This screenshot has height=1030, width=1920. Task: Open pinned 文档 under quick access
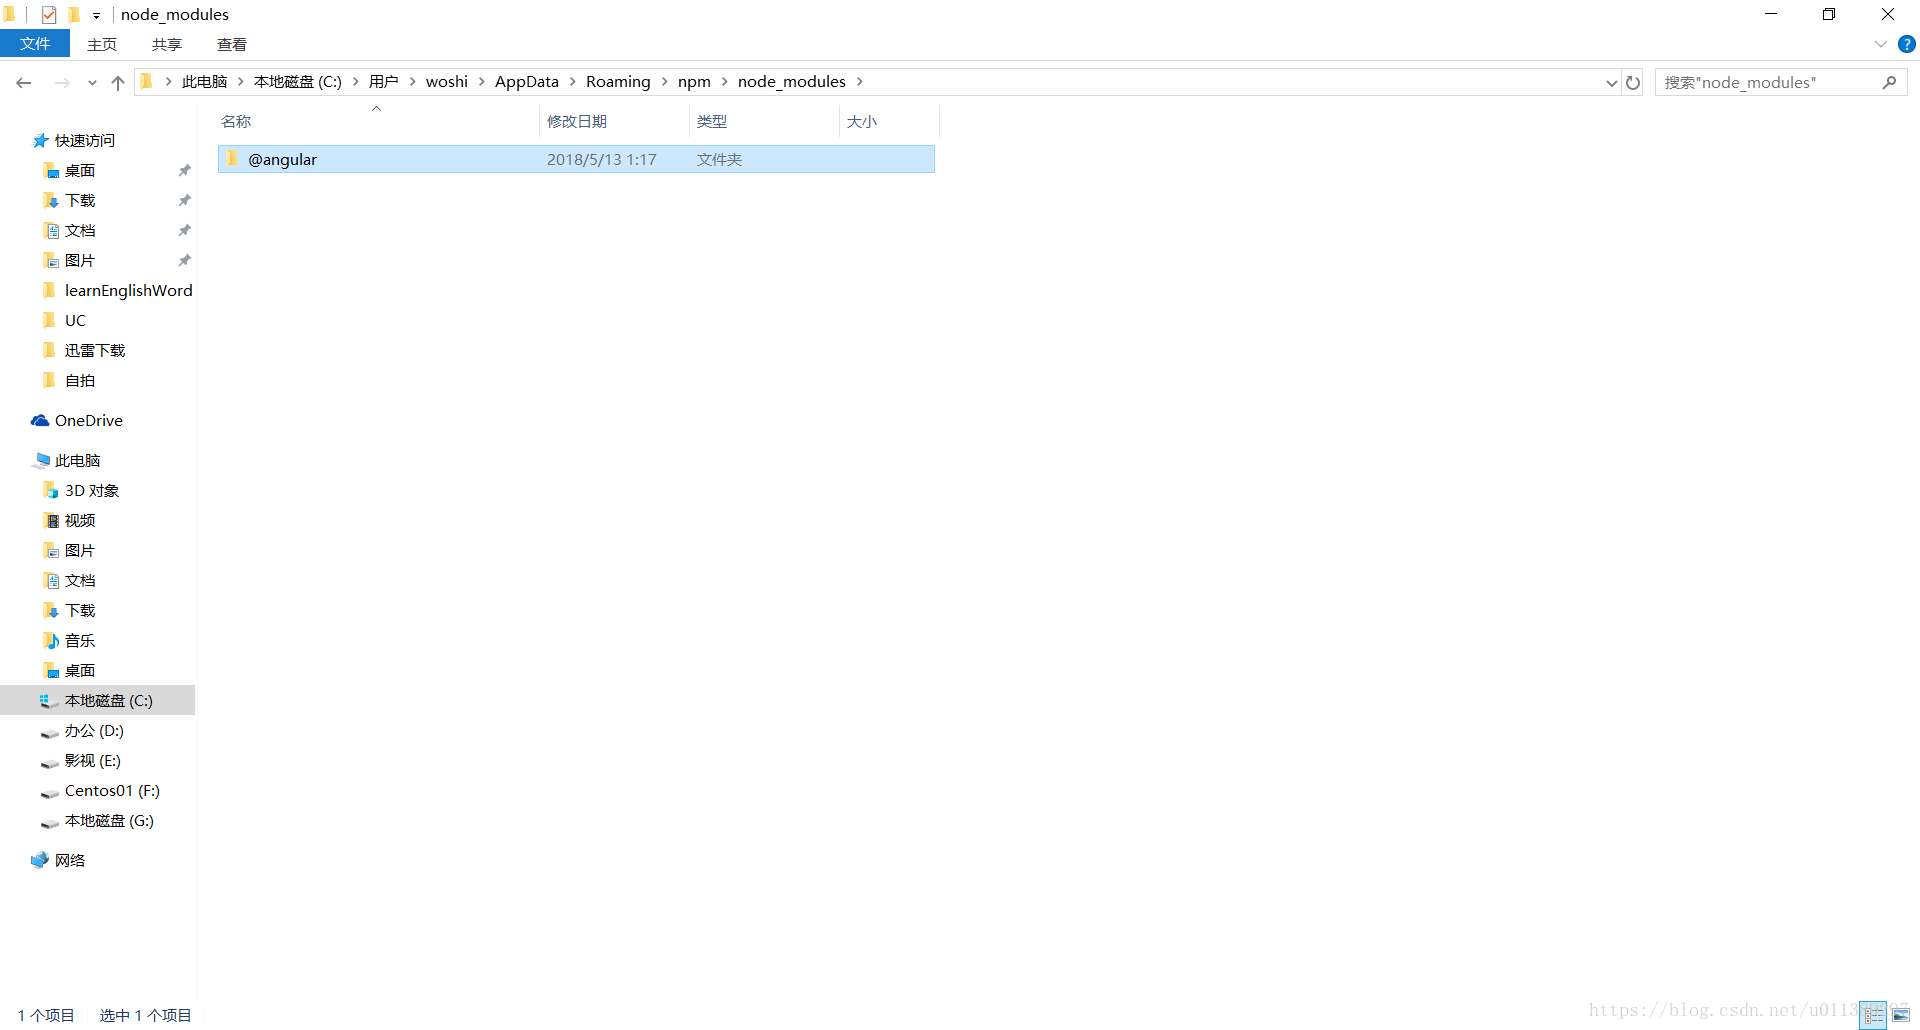click(80, 231)
